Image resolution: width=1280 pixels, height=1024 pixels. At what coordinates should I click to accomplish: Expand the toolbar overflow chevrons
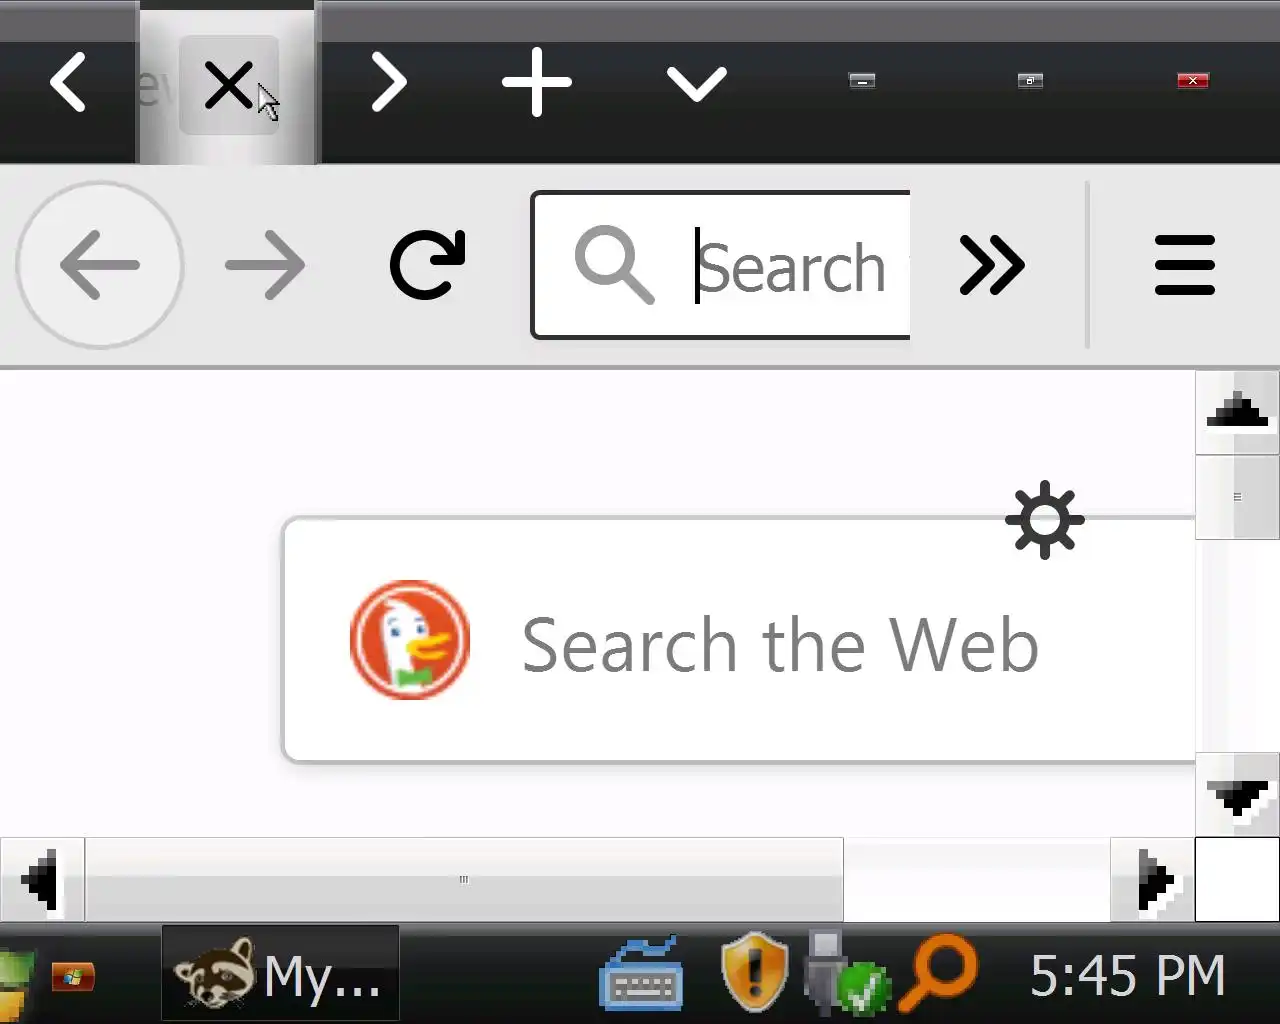[x=991, y=265]
